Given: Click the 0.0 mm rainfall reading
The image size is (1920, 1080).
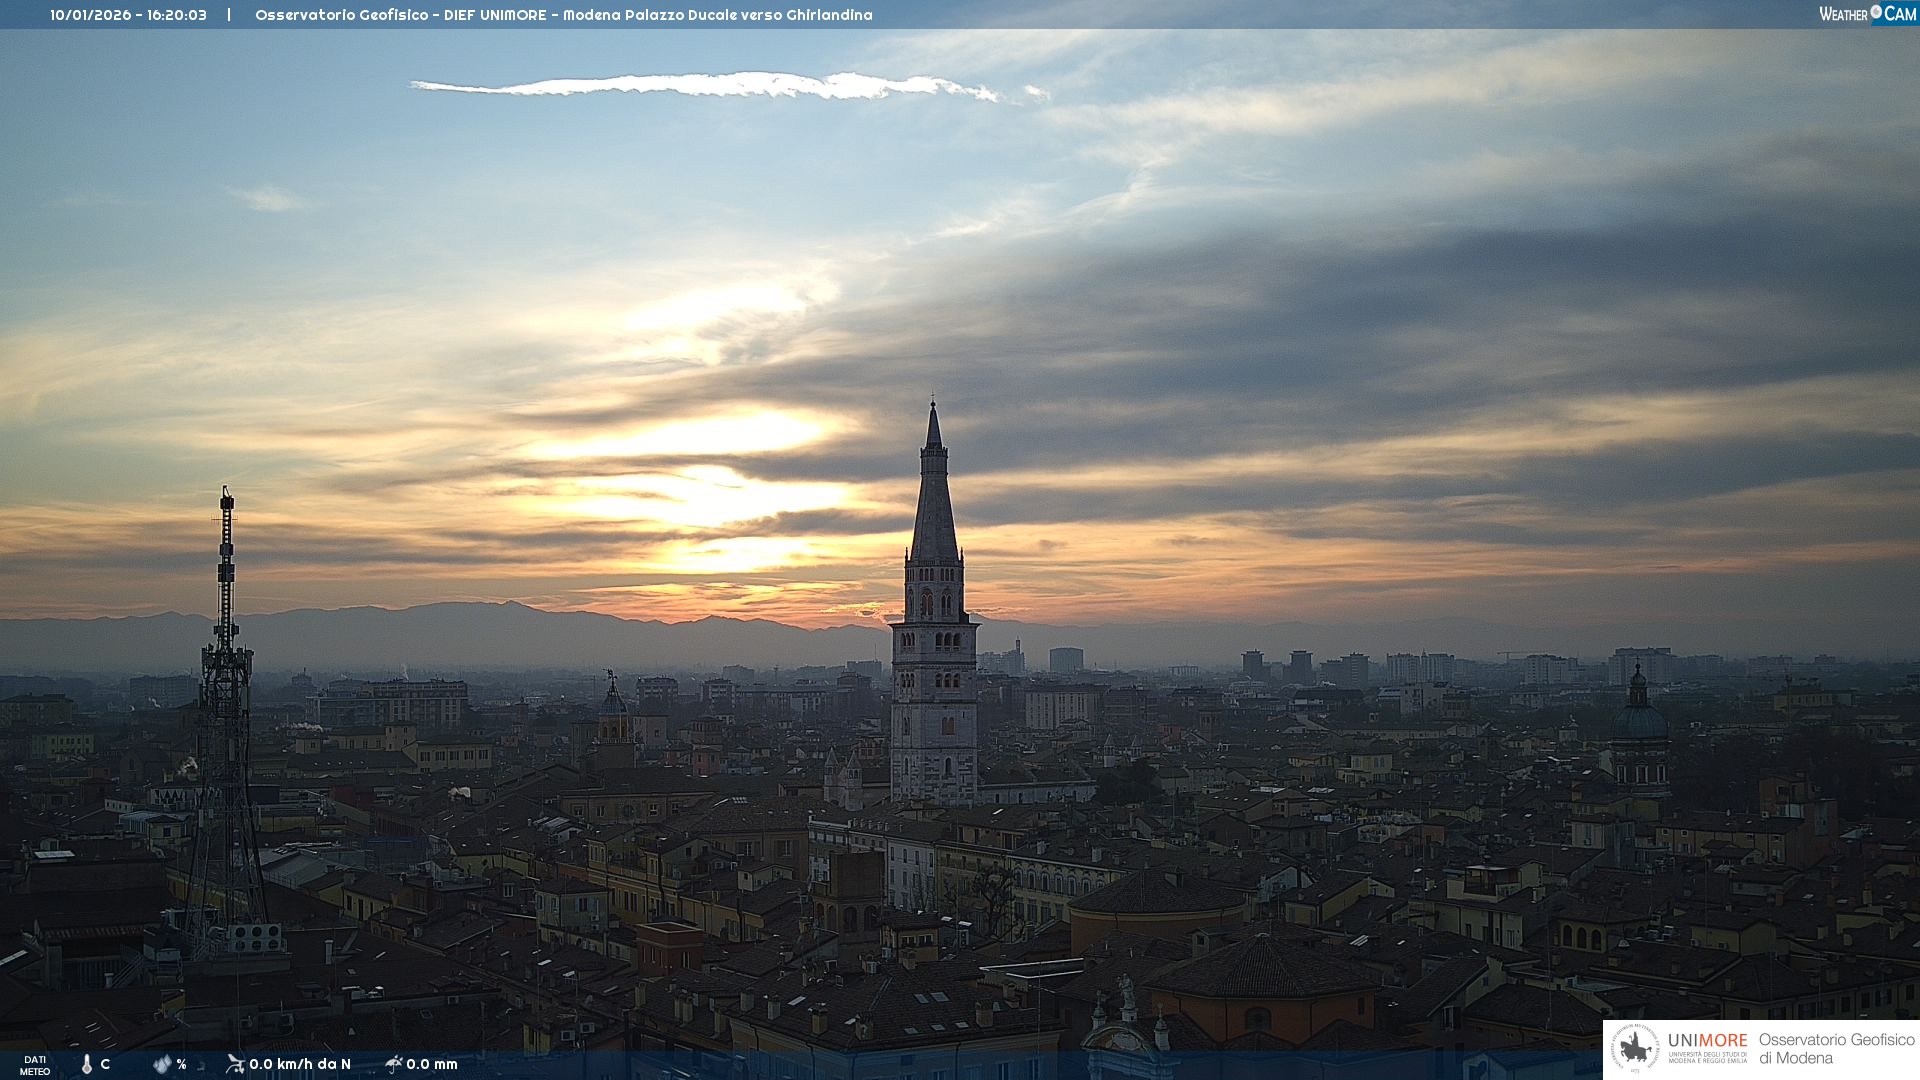Looking at the screenshot, I should [x=432, y=1064].
